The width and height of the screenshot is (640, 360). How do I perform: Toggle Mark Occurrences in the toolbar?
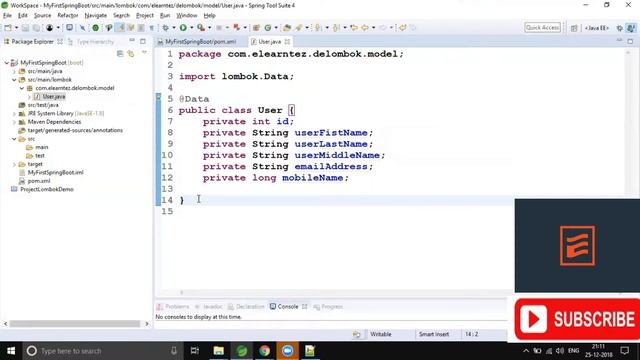[x=120, y=28]
